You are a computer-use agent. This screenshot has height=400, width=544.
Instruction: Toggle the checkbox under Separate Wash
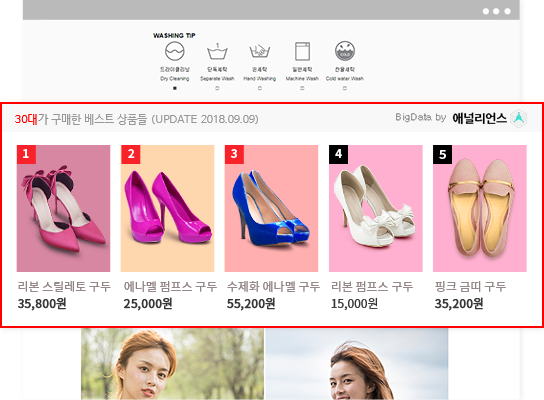pos(217,88)
